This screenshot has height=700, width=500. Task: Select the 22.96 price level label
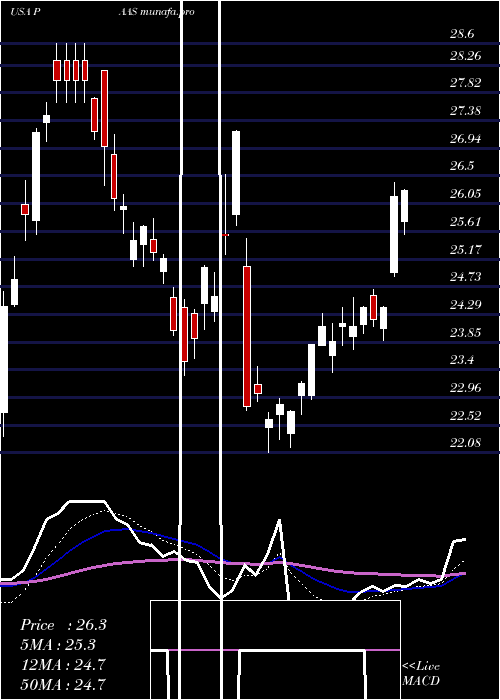(465, 388)
